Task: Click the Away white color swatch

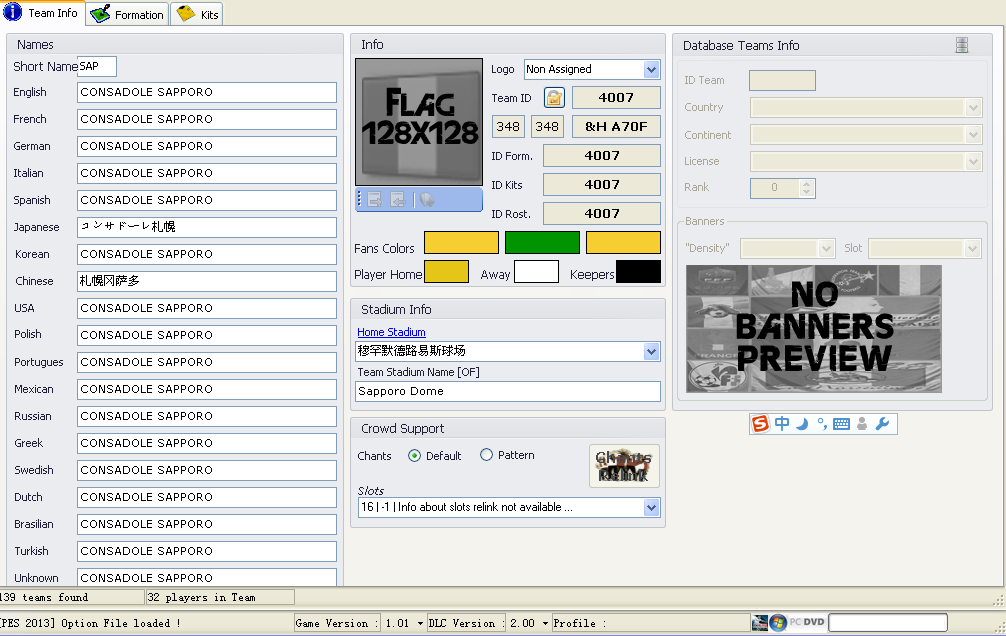Action: pos(536,271)
